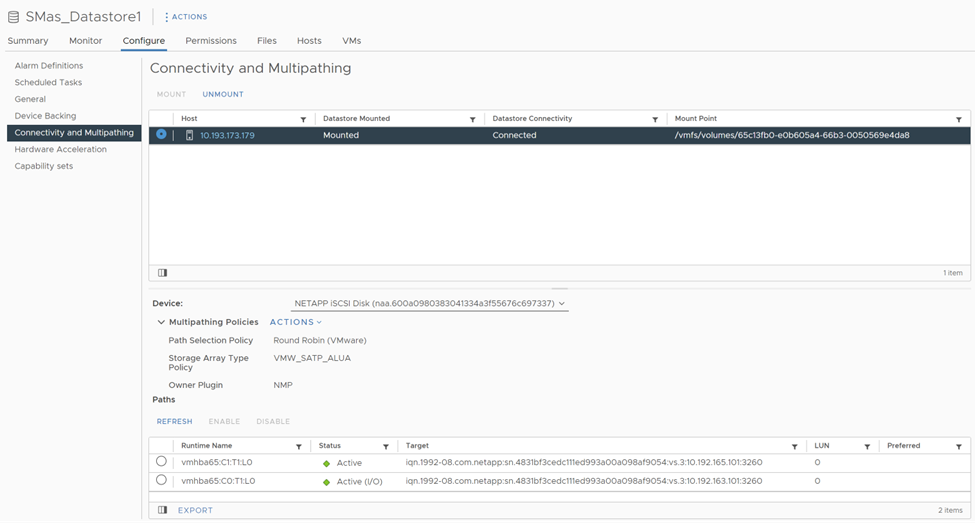Select path vmhba65:C1:T1:L0 radio button
This screenshot has width=975, height=523.
161,462
